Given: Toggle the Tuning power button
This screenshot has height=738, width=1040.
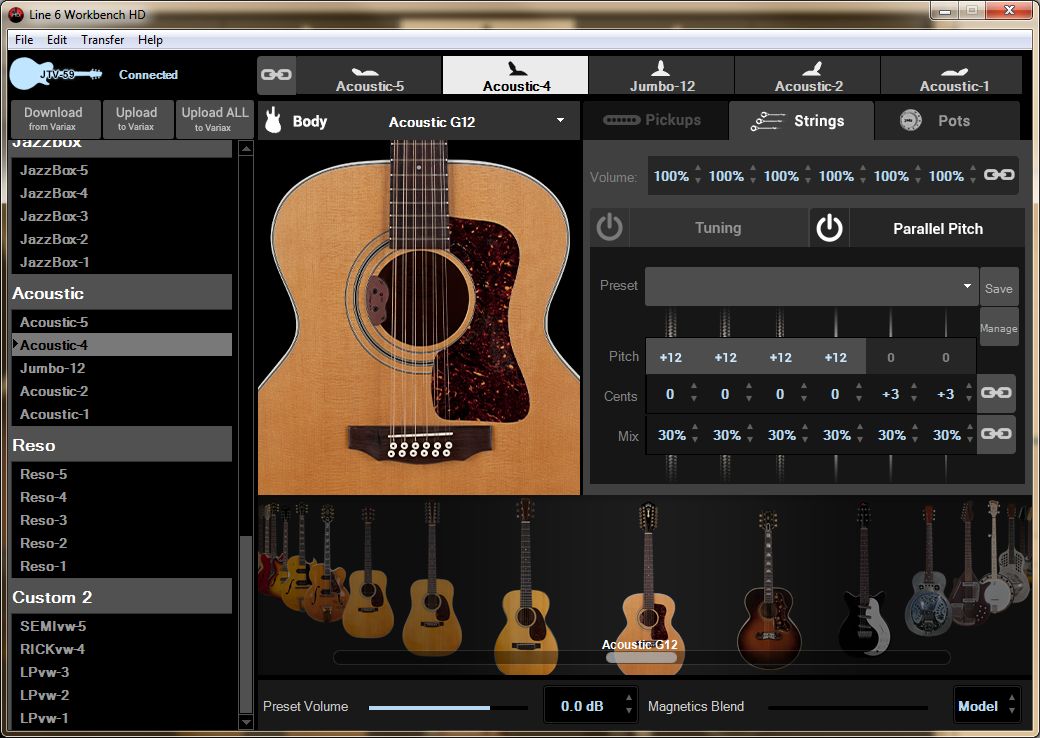Looking at the screenshot, I should pyautogui.click(x=609, y=227).
